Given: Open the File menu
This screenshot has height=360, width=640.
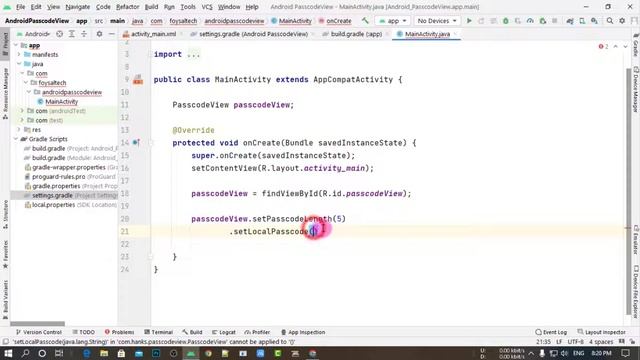Looking at the screenshot, I should click(x=20, y=7).
